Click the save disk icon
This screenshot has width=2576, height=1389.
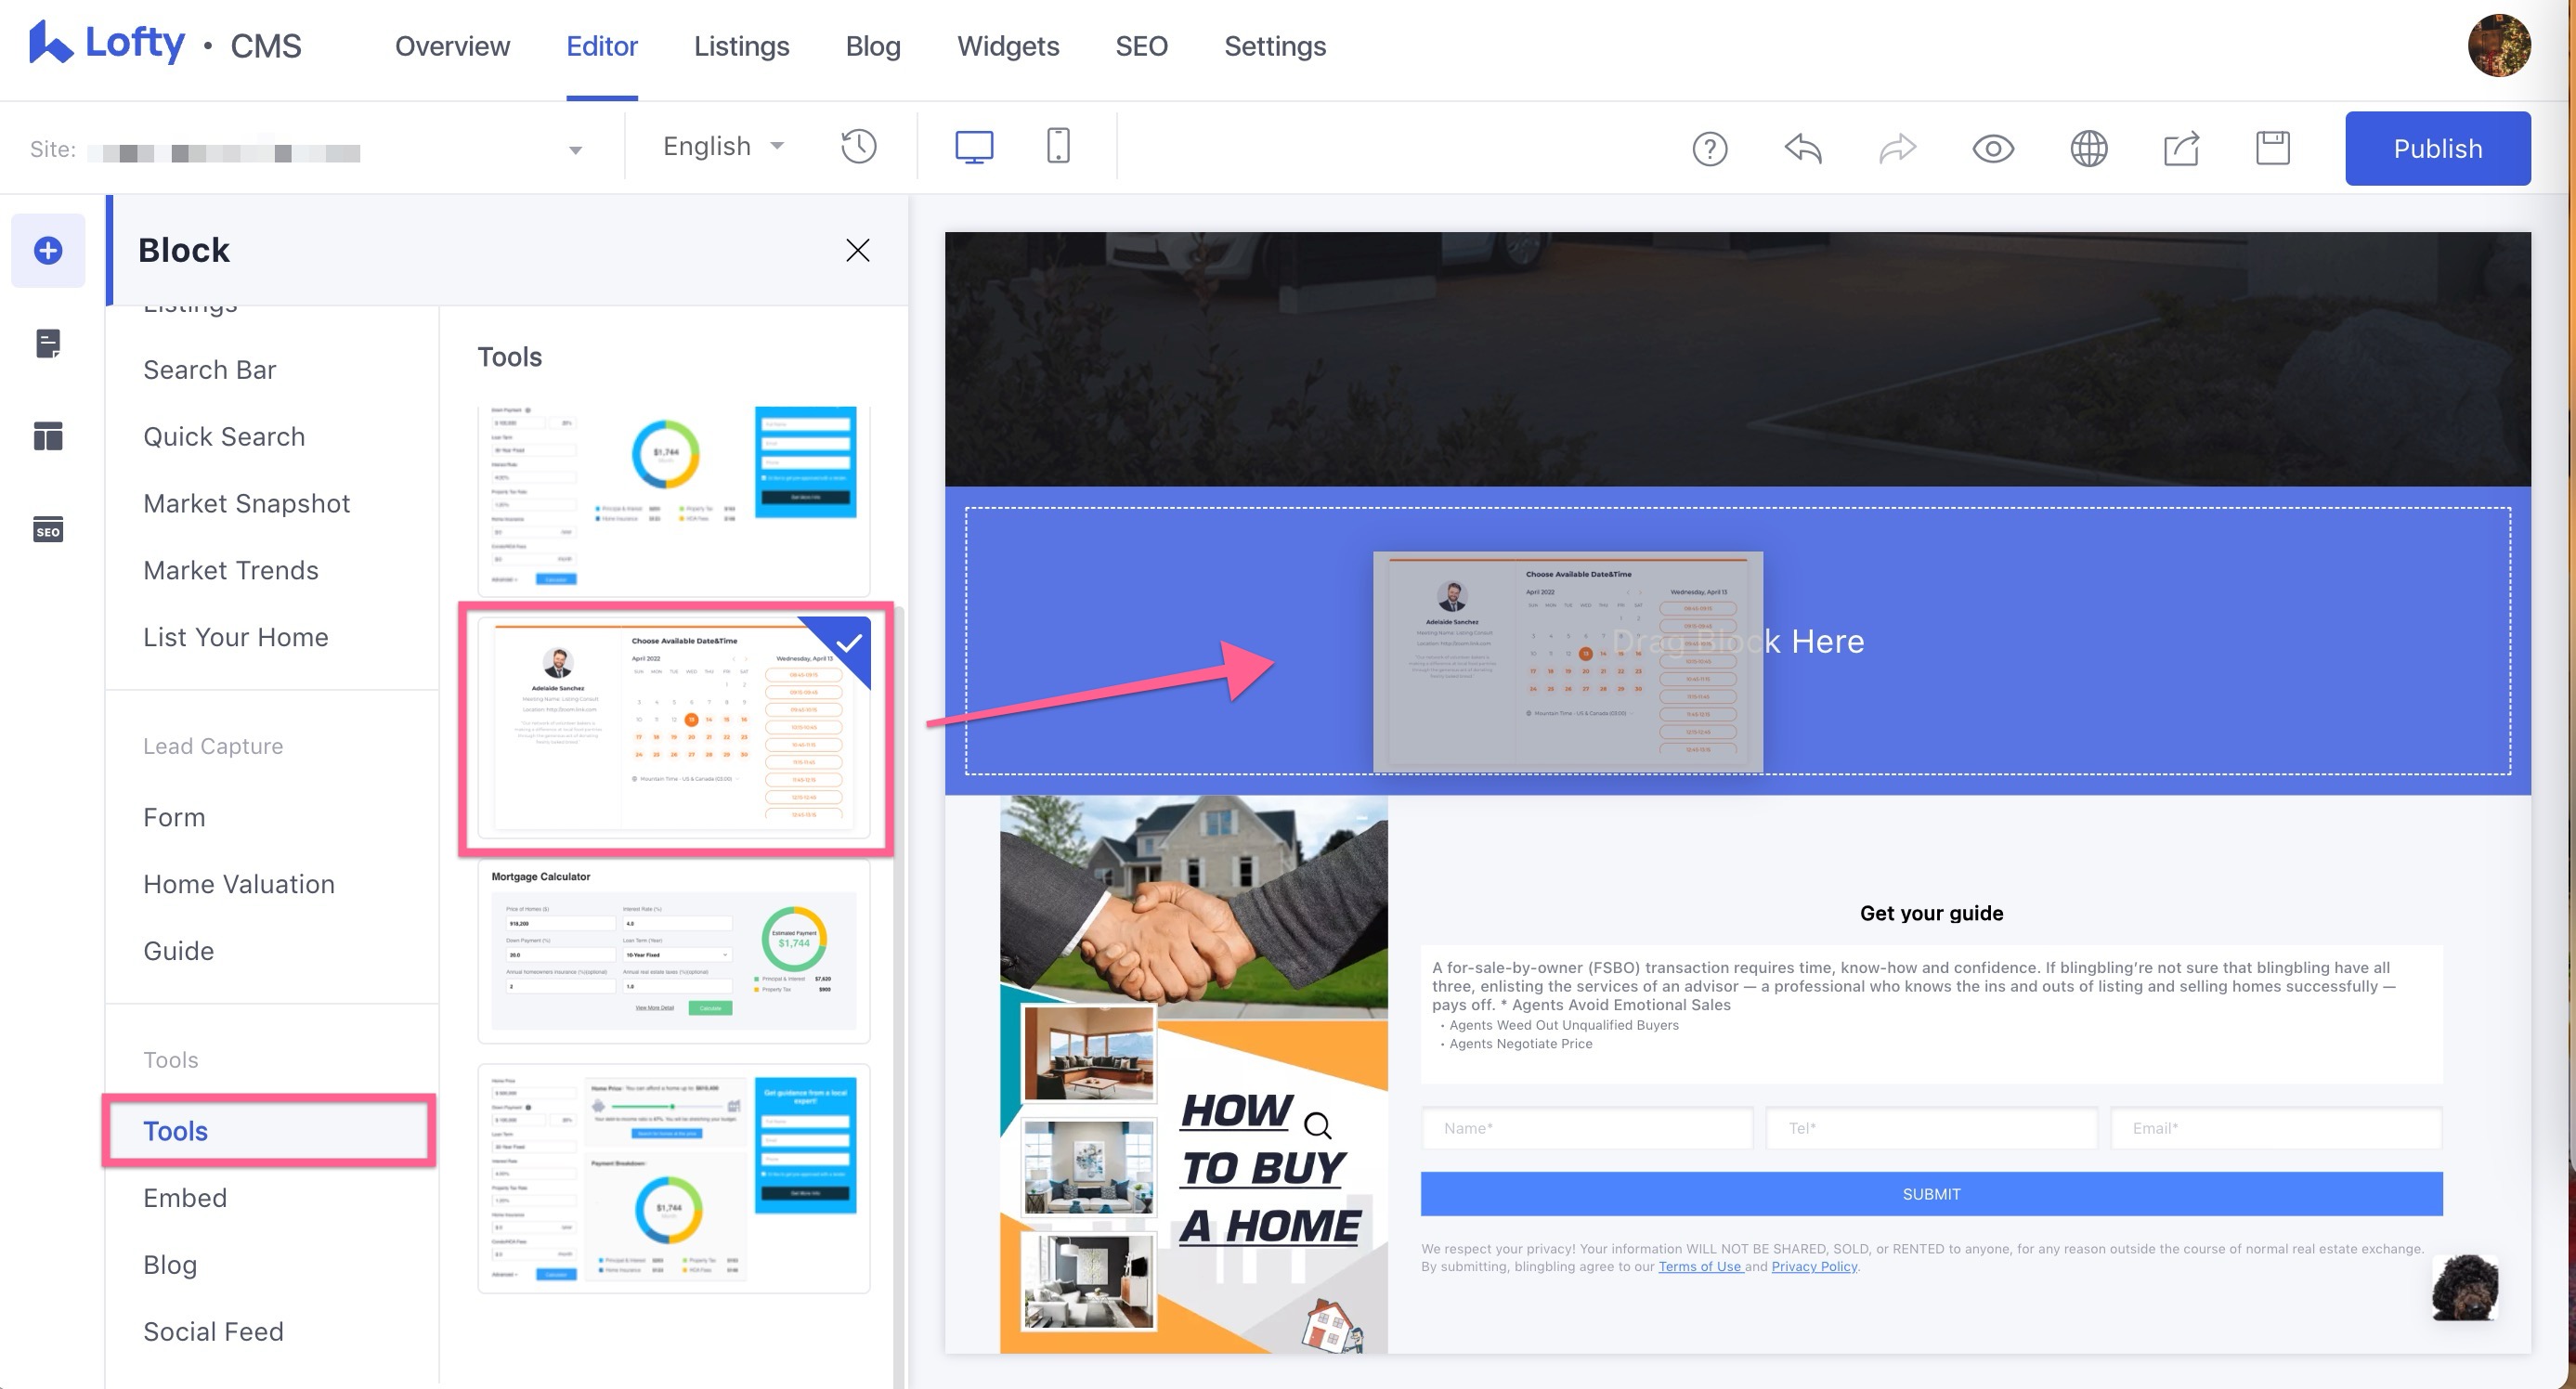[x=2272, y=148]
